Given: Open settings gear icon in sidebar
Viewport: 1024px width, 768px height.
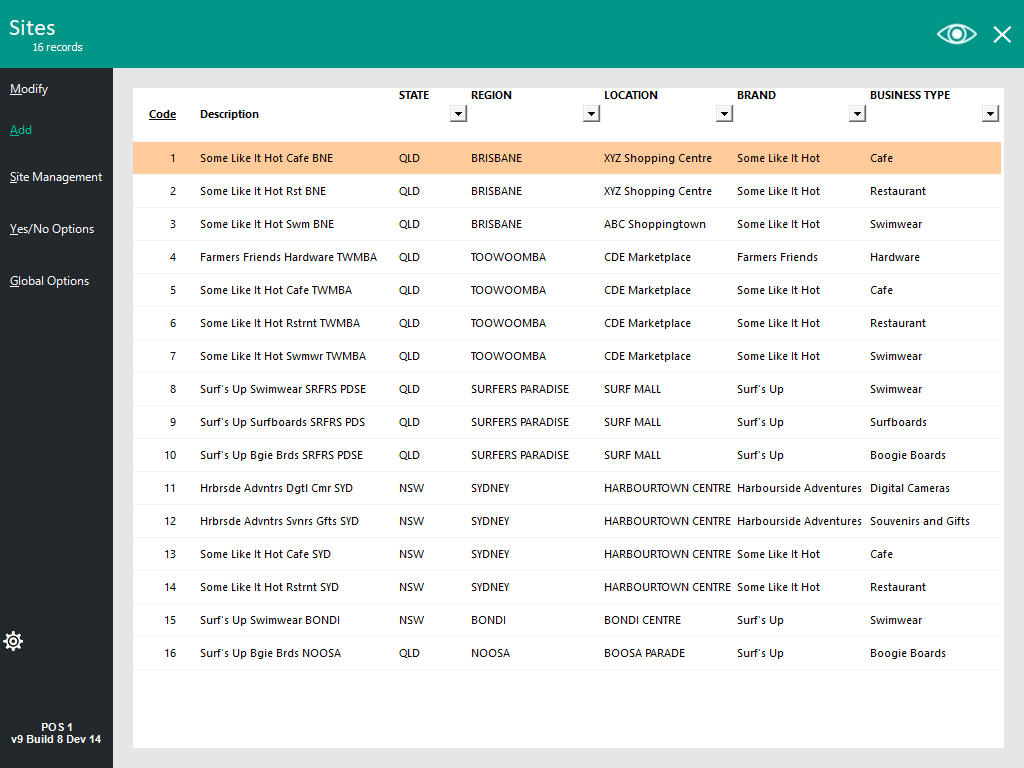Looking at the screenshot, I should (14, 641).
